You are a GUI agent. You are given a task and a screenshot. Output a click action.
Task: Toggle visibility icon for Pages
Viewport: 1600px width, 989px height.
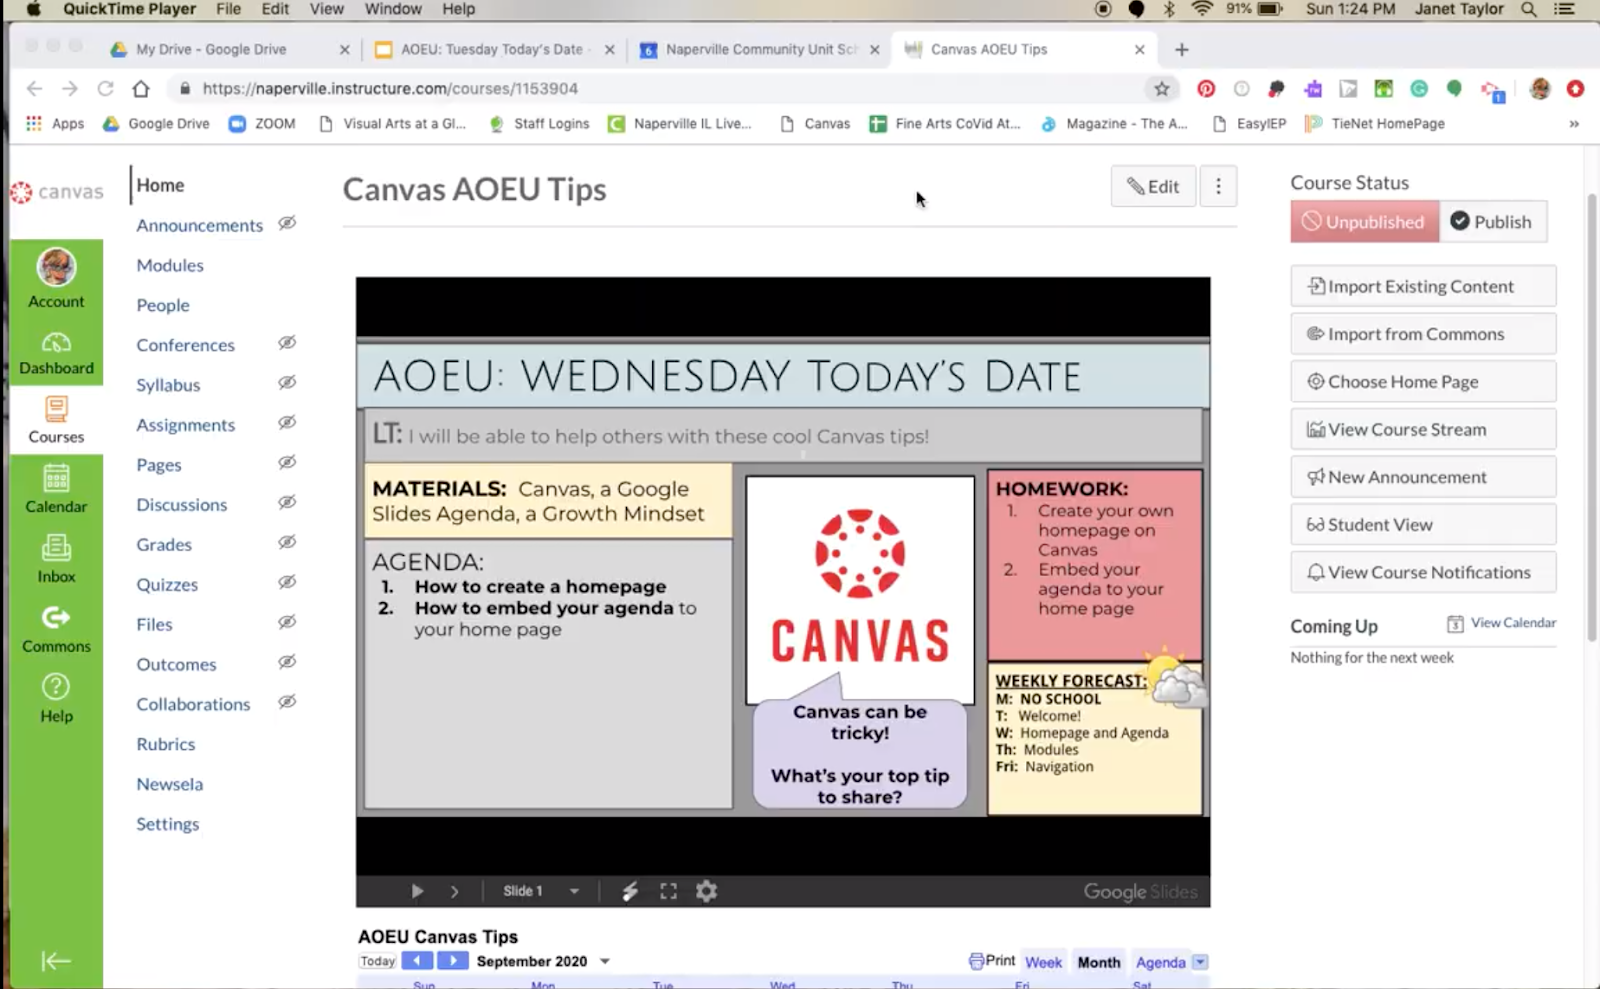(287, 463)
